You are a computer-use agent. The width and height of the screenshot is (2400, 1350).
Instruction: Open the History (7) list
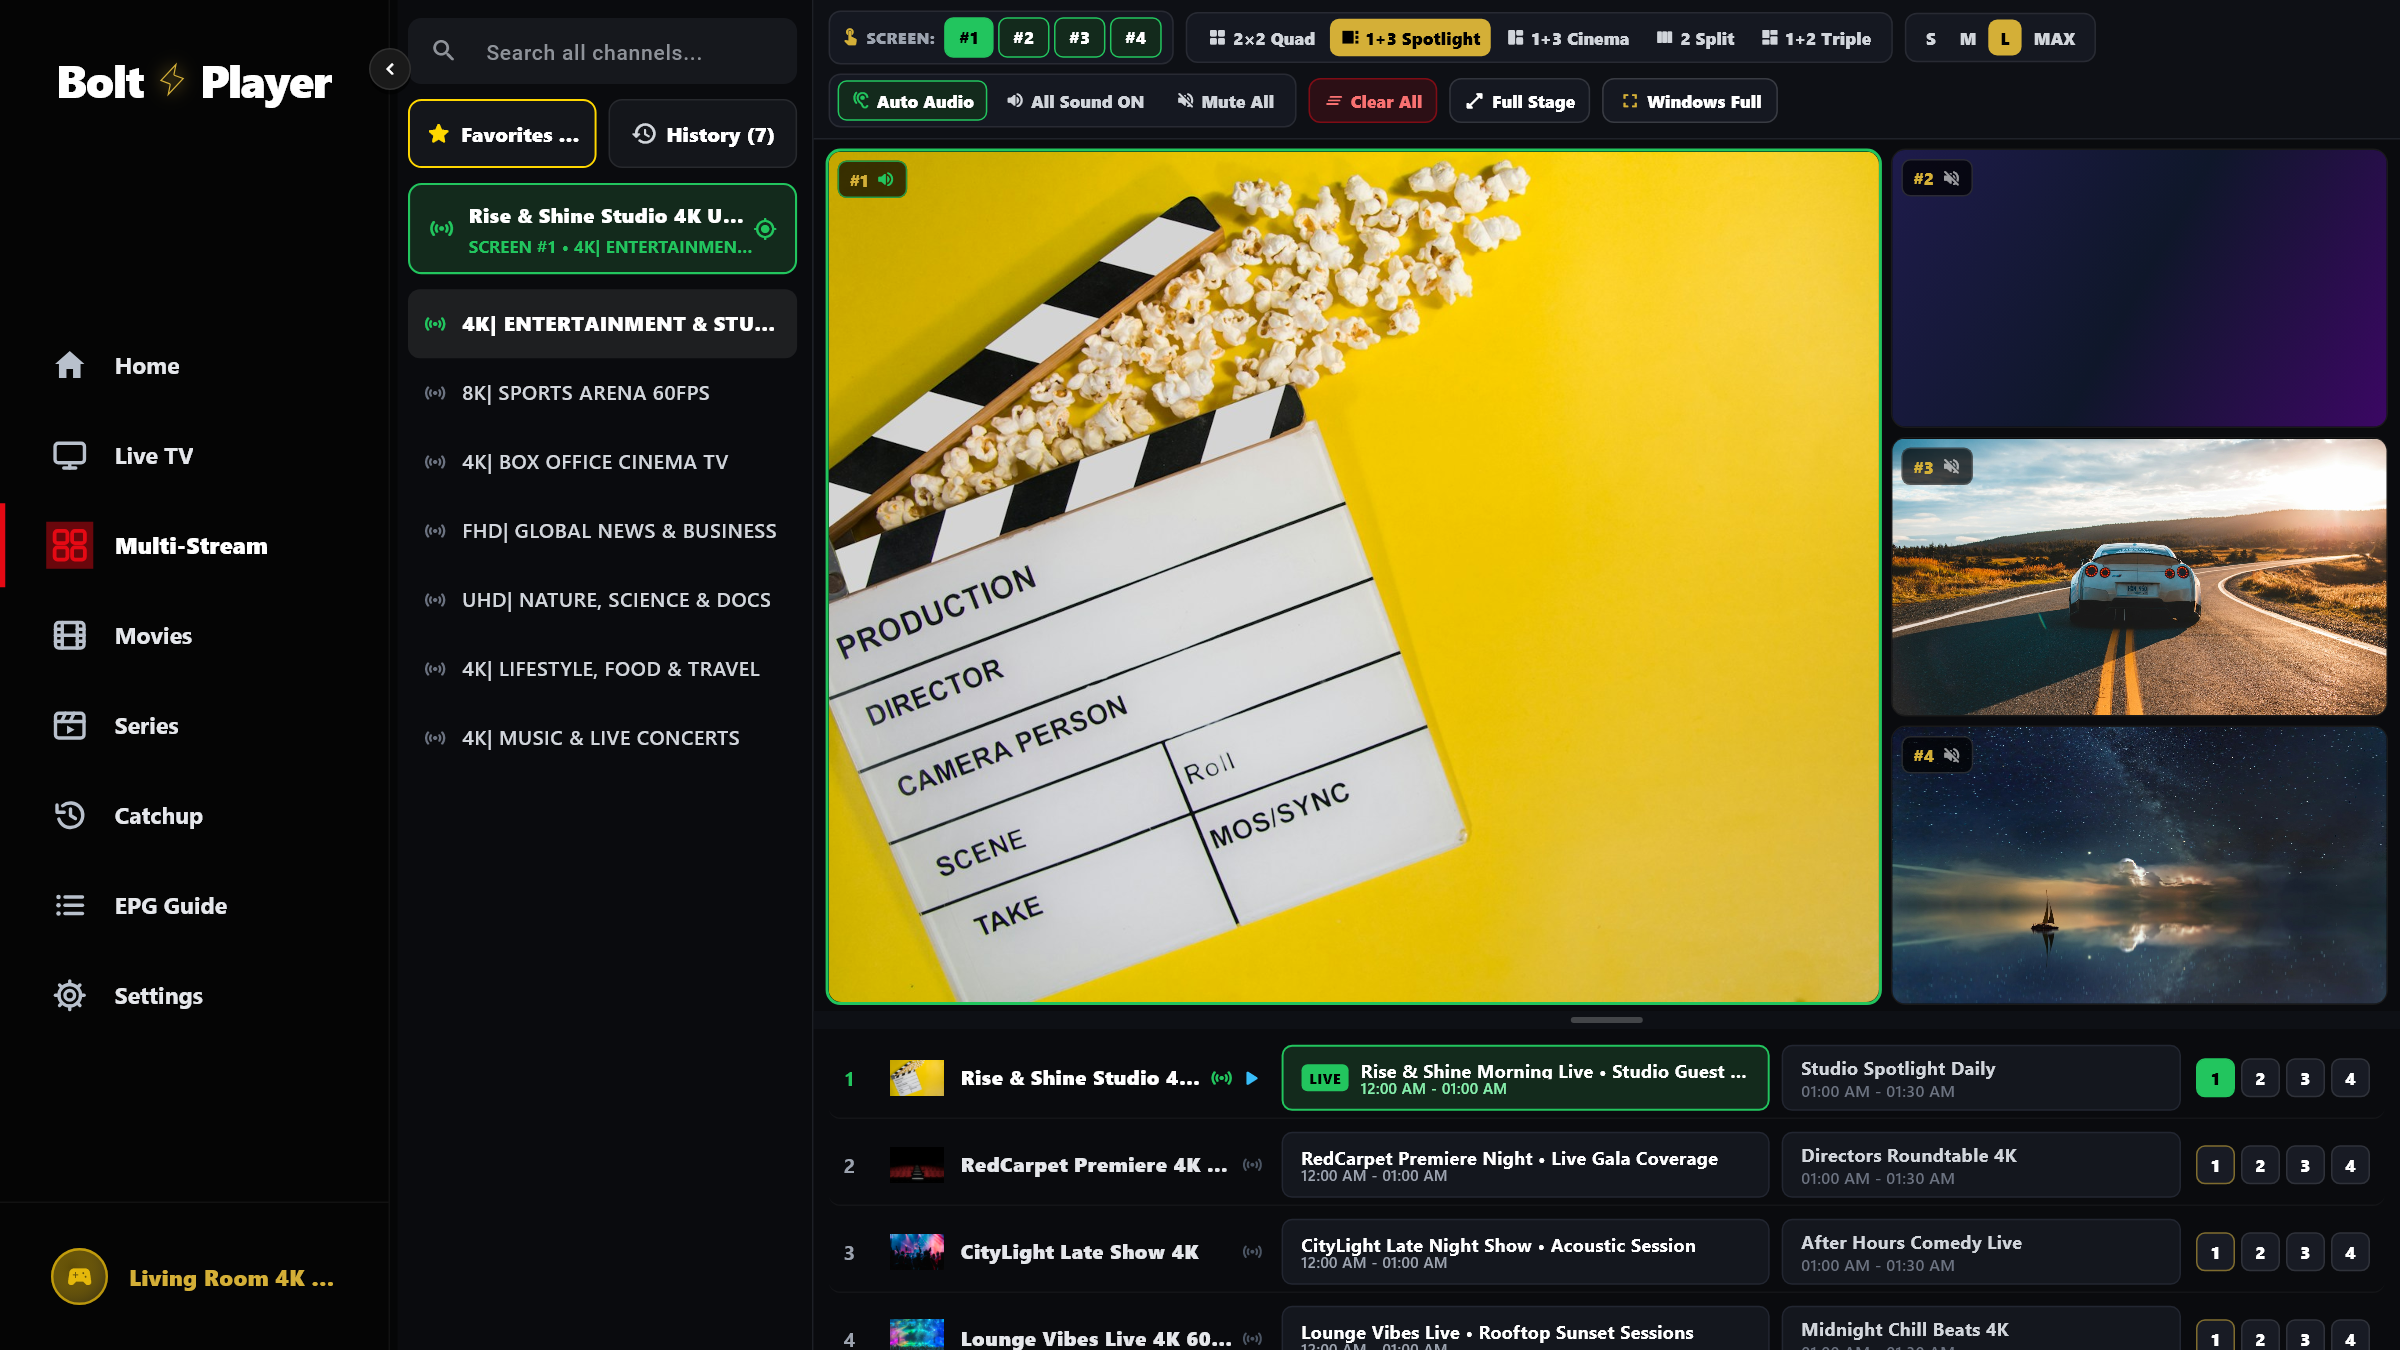[x=702, y=134]
